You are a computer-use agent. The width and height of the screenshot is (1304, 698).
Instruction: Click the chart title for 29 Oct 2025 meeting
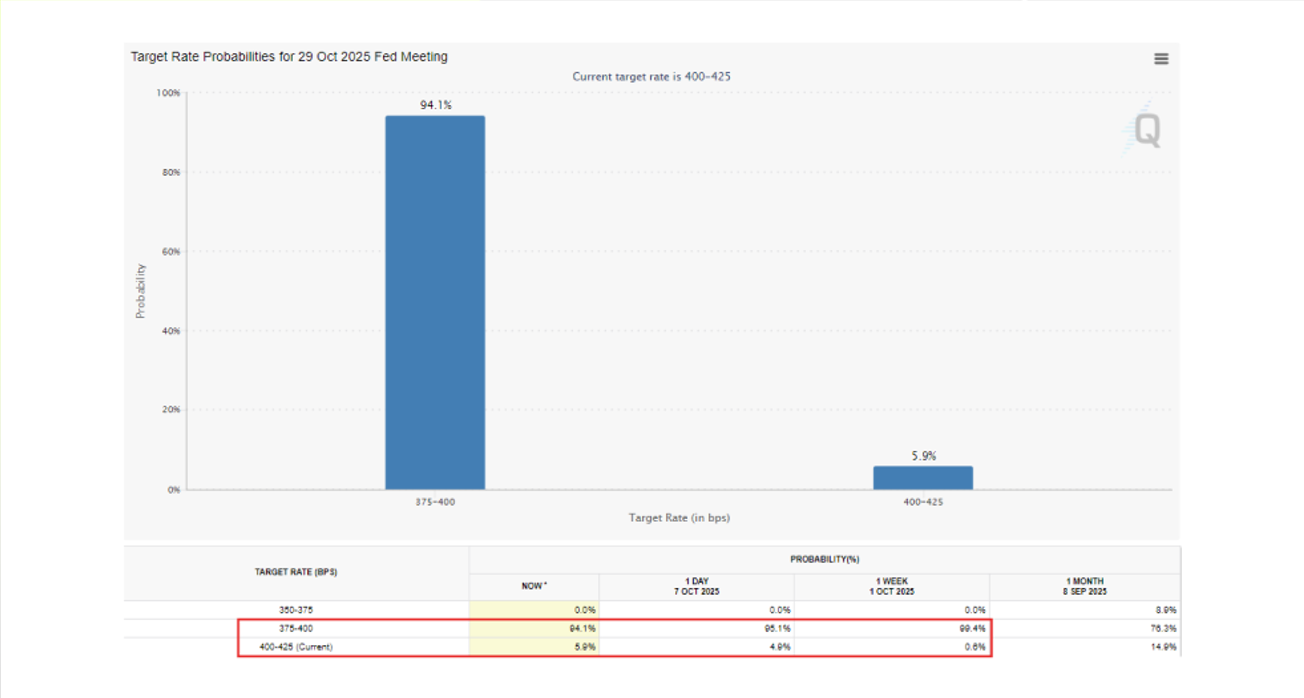click(x=288, y=57)
